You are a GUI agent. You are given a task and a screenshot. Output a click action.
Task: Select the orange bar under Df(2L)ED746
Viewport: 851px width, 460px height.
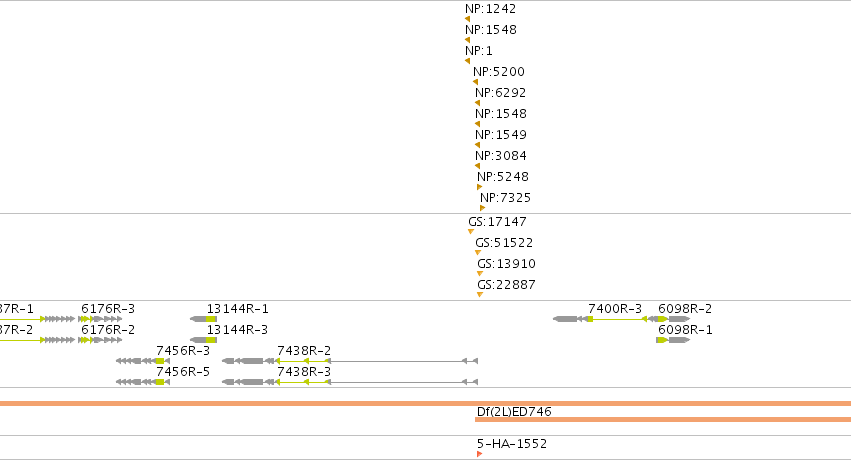coord(663,419)
